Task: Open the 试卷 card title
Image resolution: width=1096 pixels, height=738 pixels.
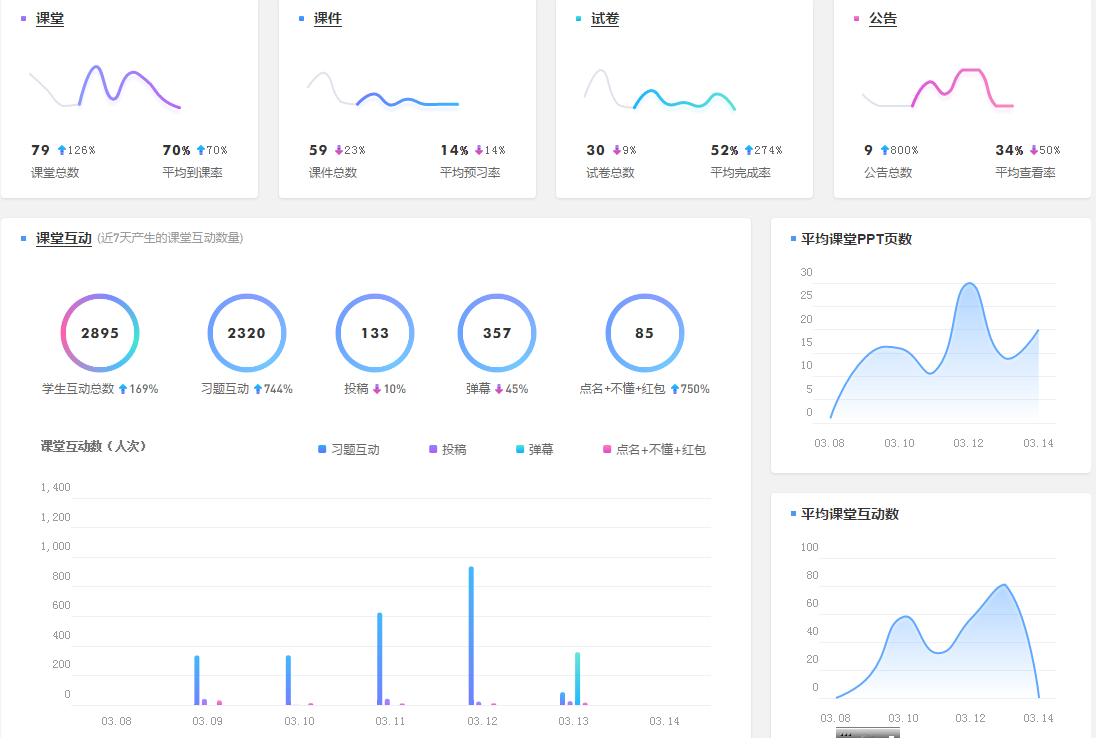Action: tap(605, 19)
